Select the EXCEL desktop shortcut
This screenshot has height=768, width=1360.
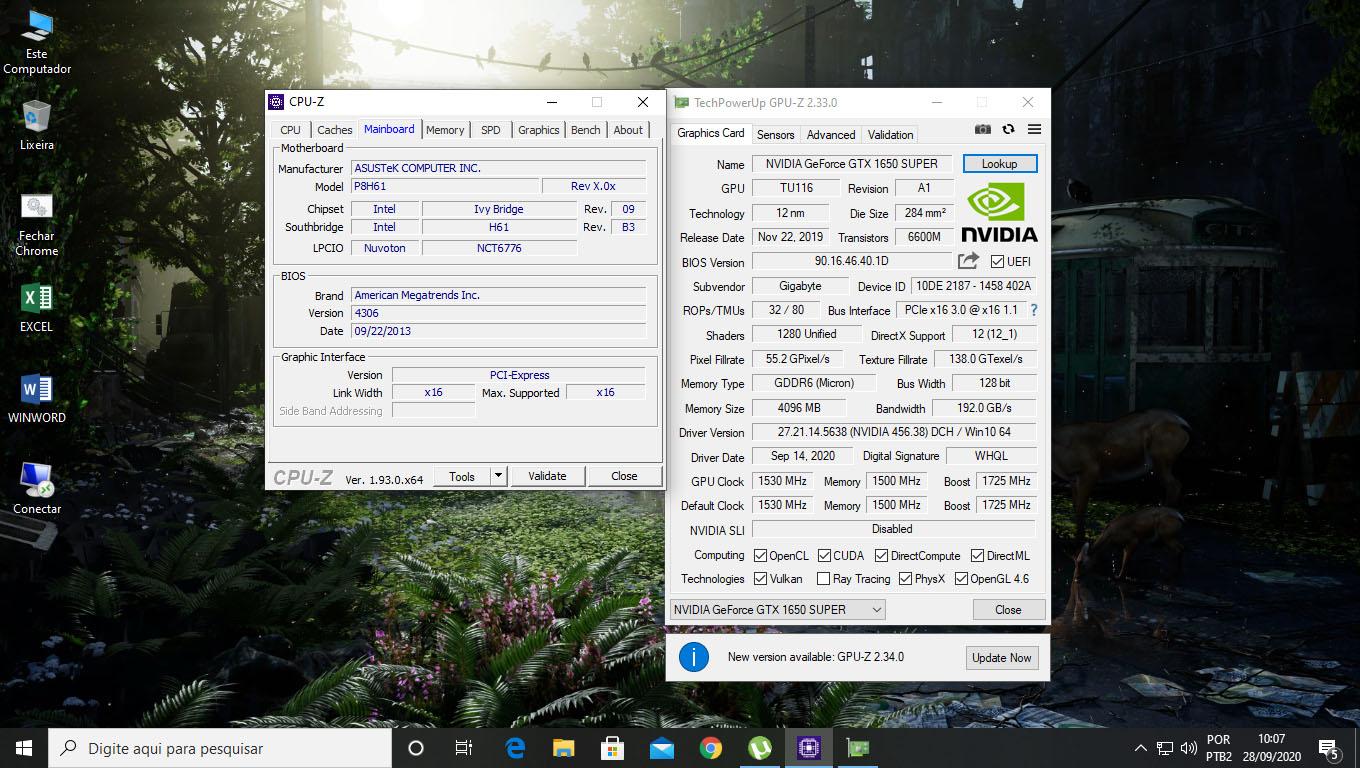37,308
